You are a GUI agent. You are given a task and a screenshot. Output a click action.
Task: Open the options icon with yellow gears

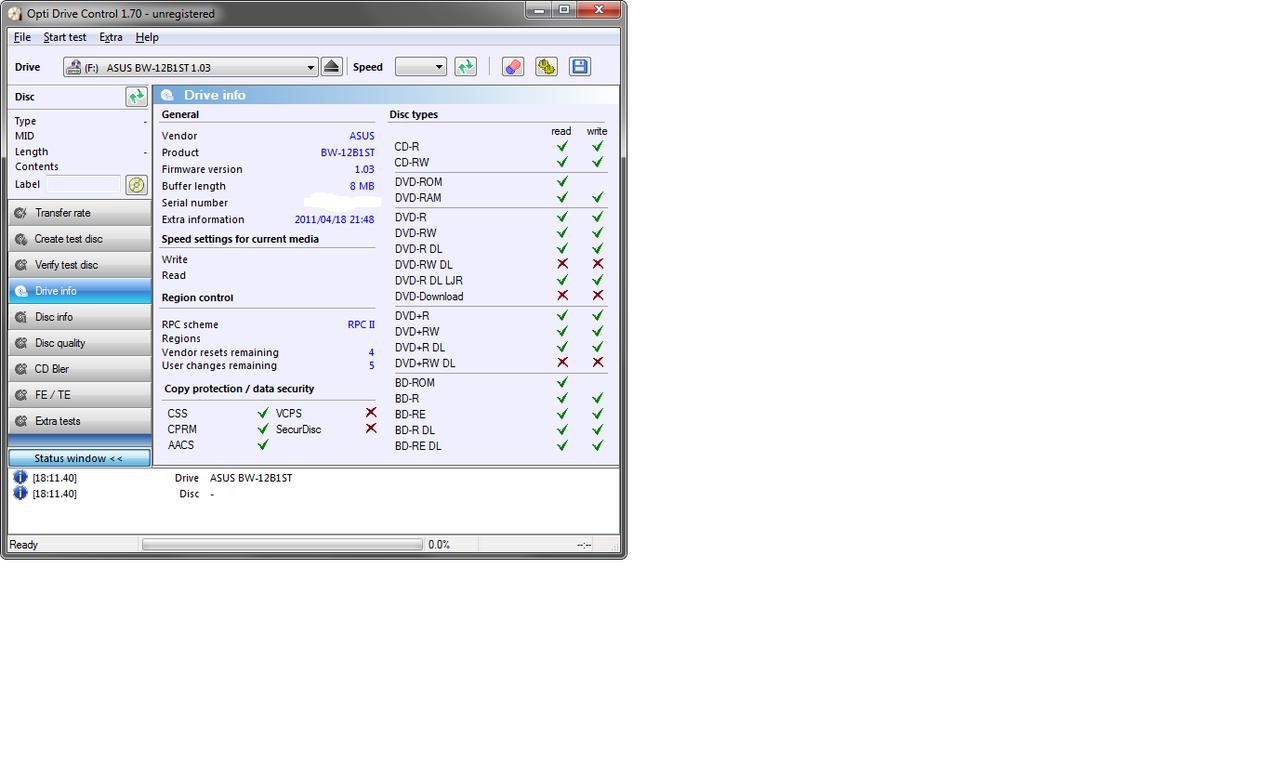tap(546, 67)
